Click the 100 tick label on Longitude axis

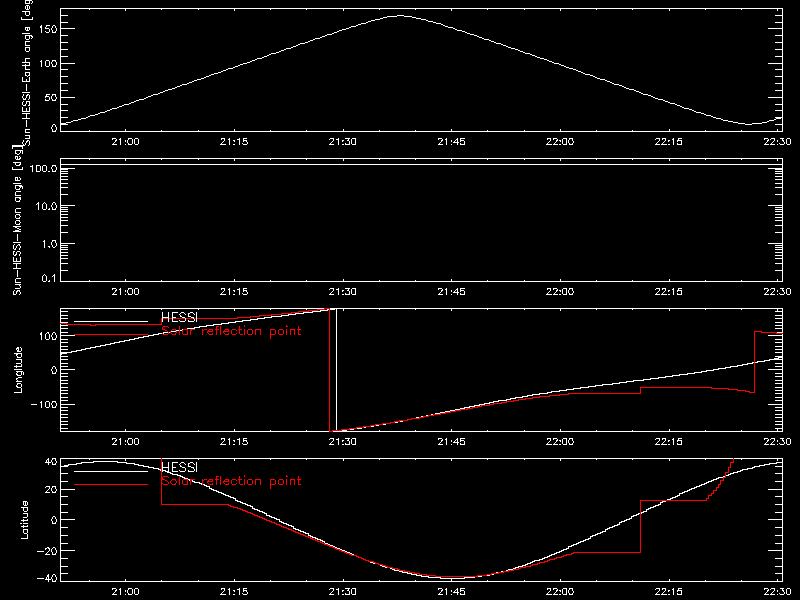47,336
